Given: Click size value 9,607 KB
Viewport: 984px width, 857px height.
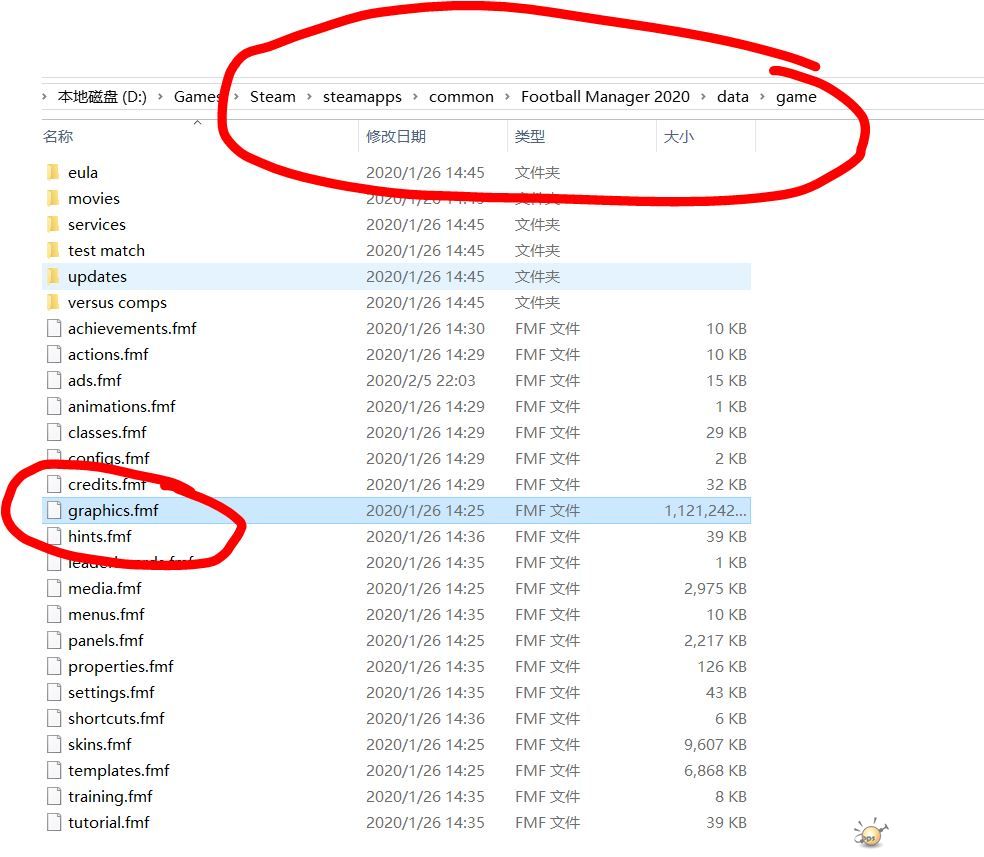Looking at the screenshot, I should (x=715, y=745).
